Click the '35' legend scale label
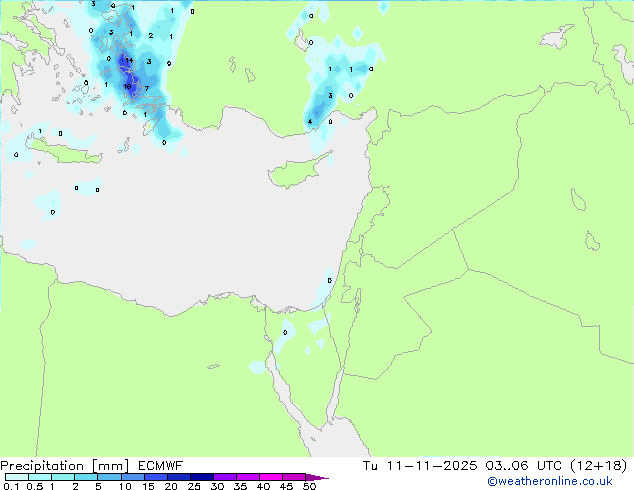Viewport: 634px width, 490px height. pos(240,486)
